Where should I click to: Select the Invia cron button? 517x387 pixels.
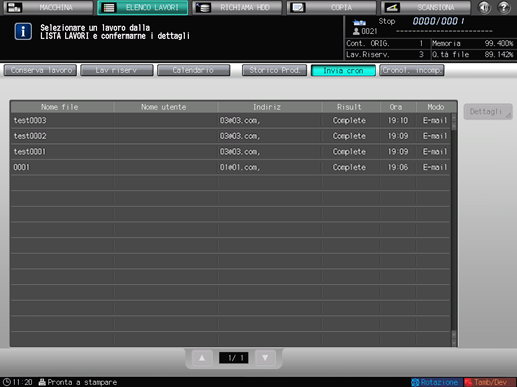(343, 70)
